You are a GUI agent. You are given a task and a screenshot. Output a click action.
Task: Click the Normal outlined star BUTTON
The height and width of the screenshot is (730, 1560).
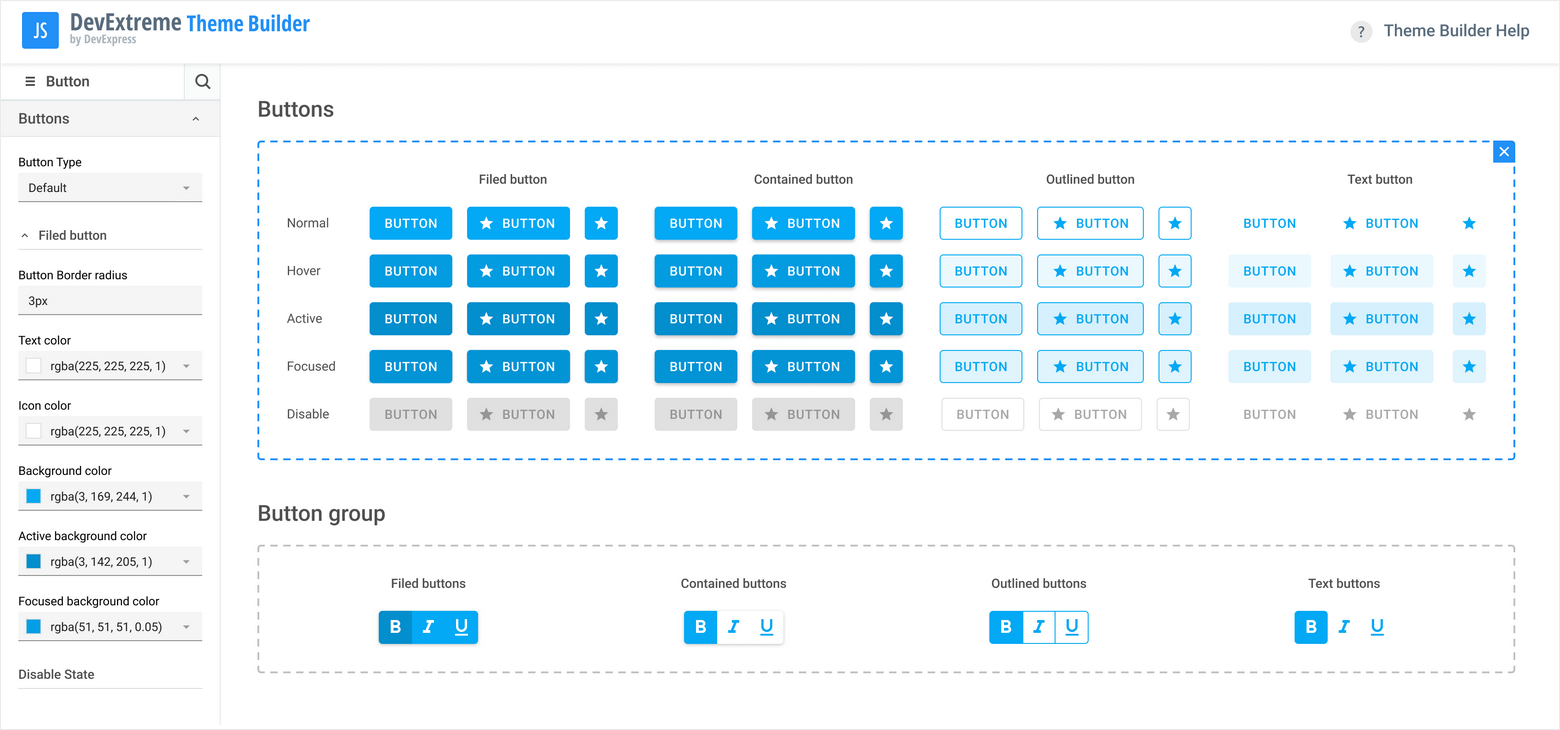tap(1090, 224)
